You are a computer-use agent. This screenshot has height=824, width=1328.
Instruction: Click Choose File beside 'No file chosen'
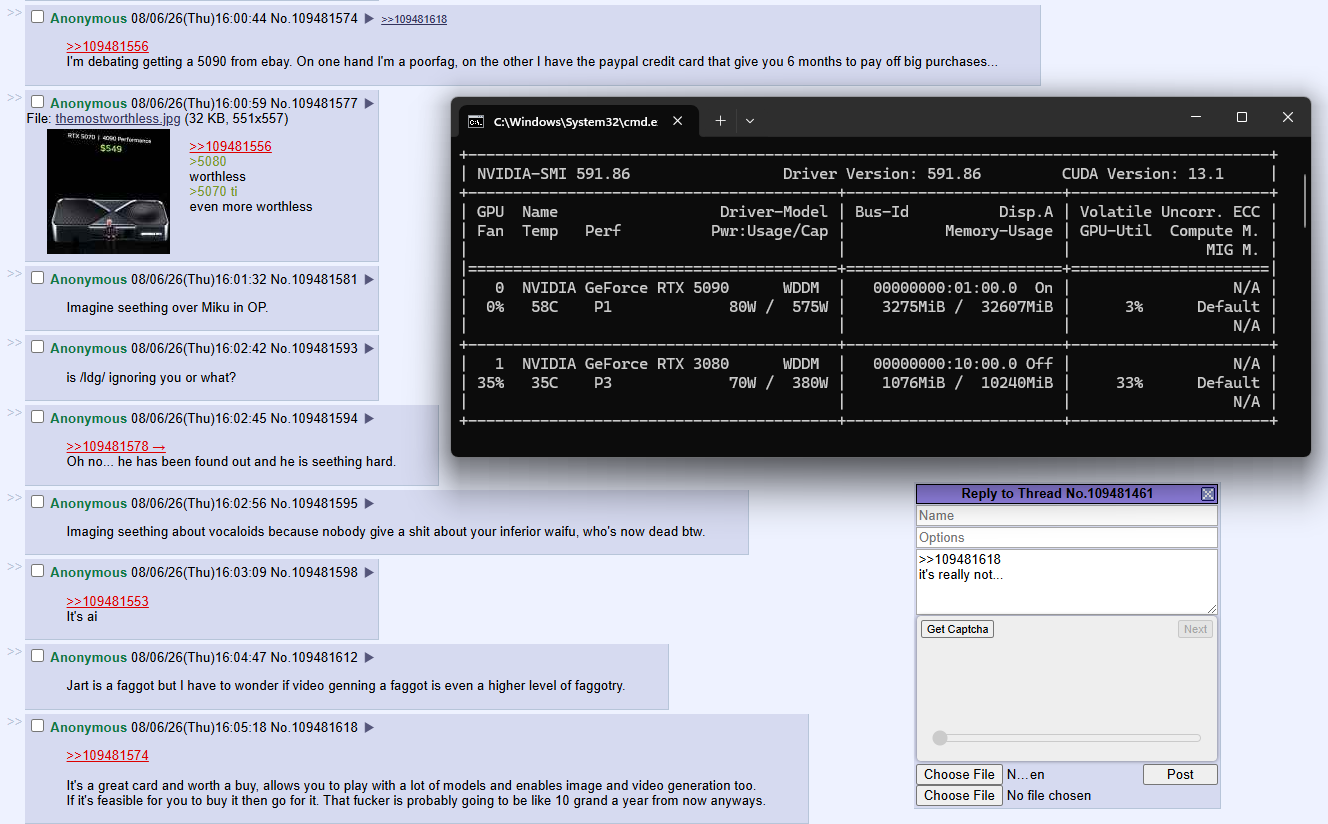pos(959,795)
